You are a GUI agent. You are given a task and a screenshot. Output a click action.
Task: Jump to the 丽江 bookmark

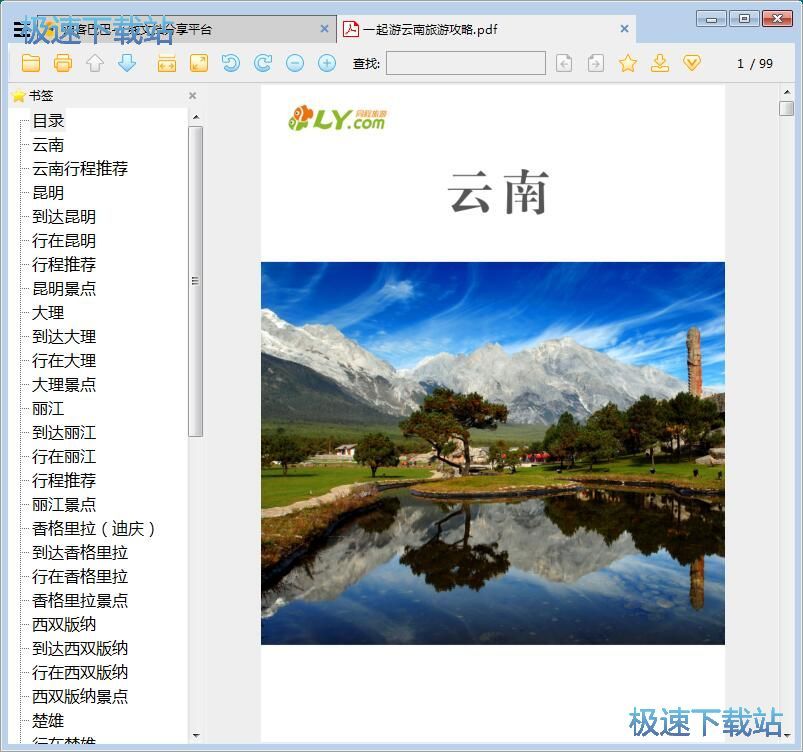(x=46, y=409)
